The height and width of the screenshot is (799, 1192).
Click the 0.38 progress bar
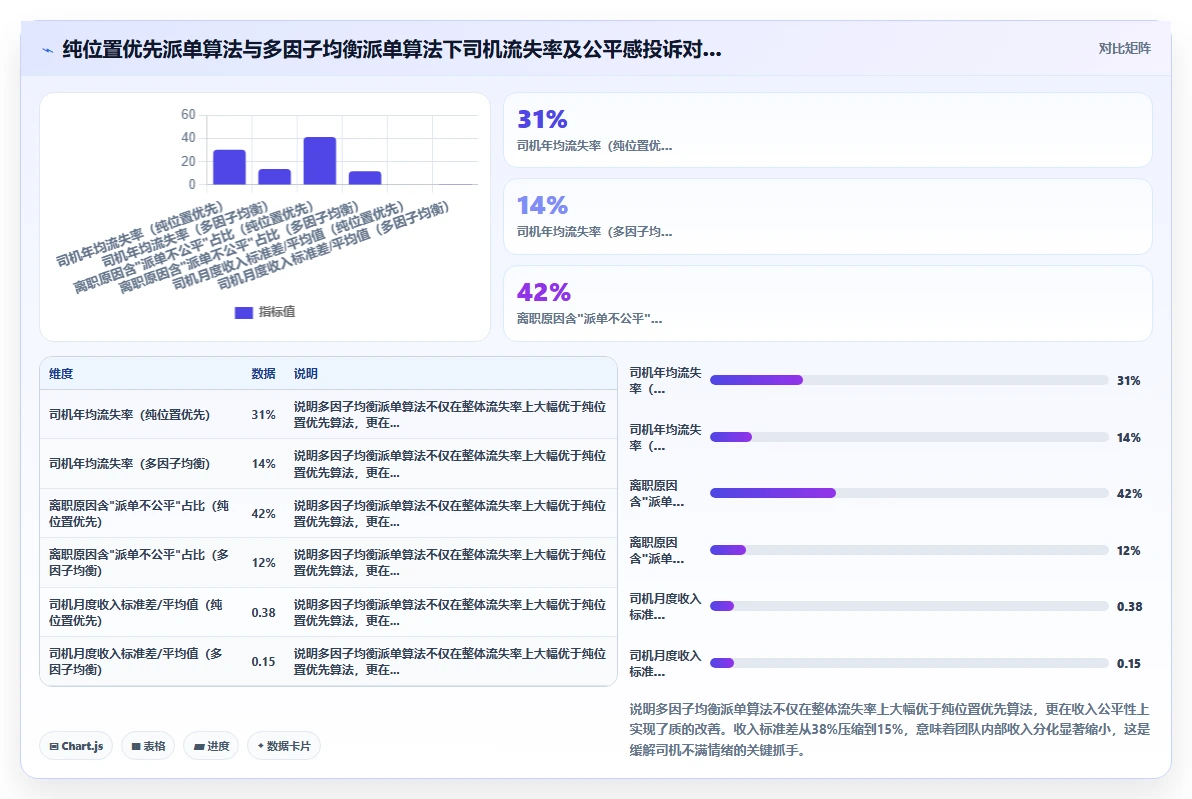click(908, 607)
